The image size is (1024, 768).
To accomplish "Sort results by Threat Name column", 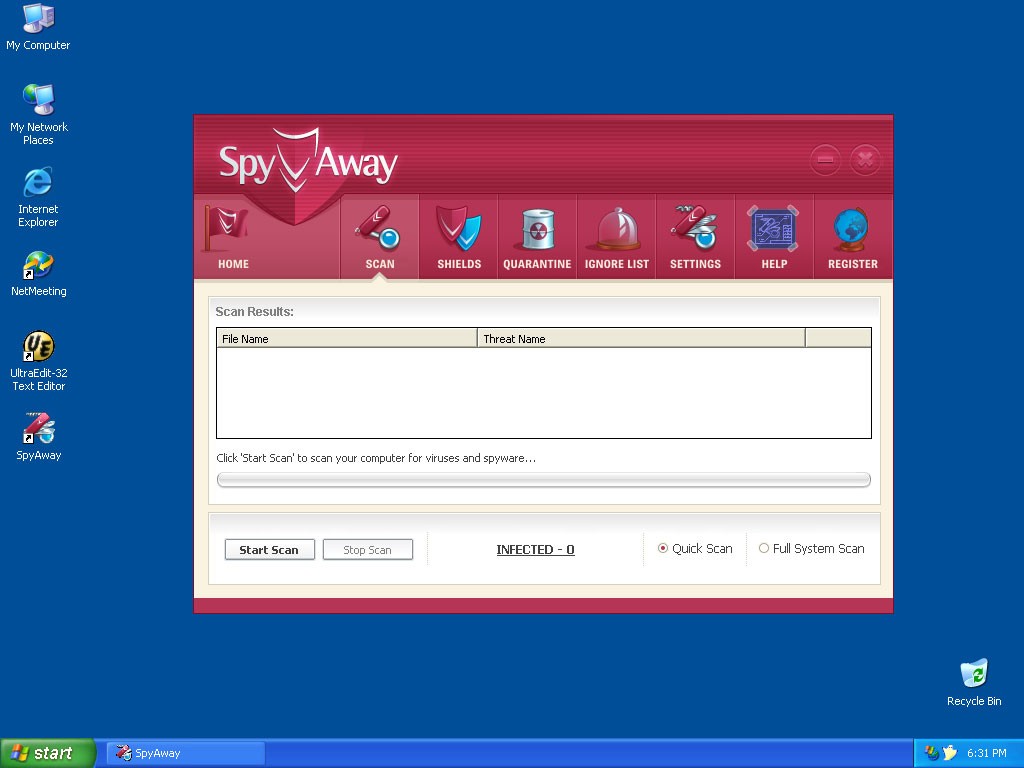I will pos(640,339).
